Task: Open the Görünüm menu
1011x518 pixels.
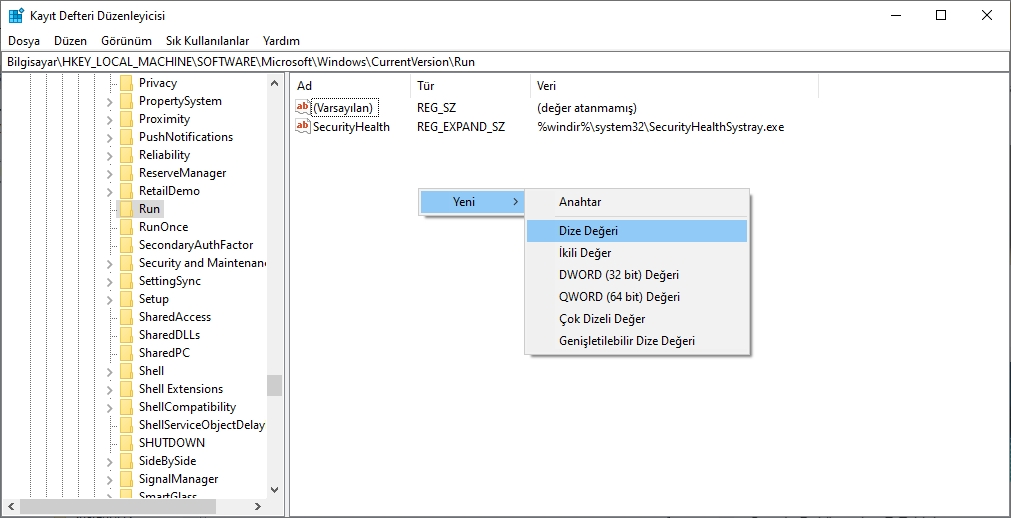Action: (x=126, y=41)
